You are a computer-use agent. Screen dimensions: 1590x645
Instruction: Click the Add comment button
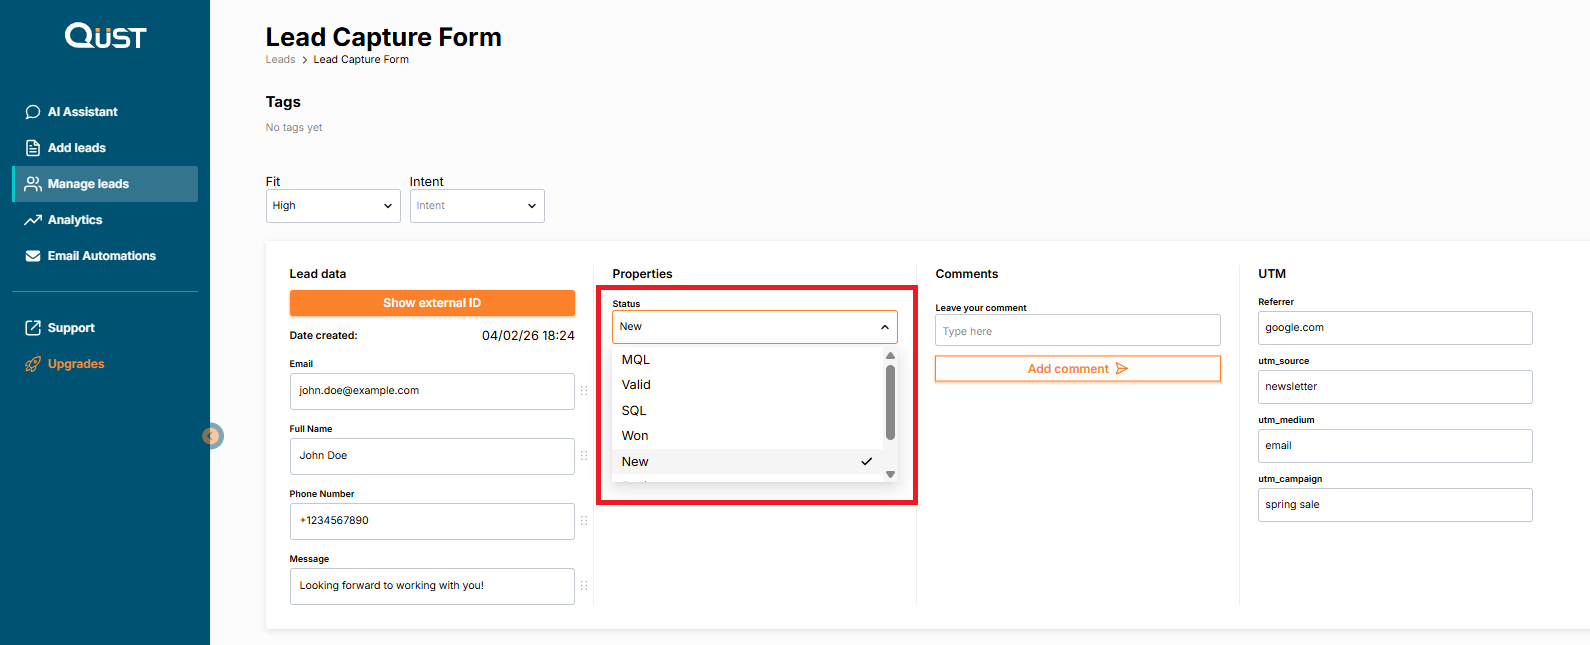point(1077,369)
